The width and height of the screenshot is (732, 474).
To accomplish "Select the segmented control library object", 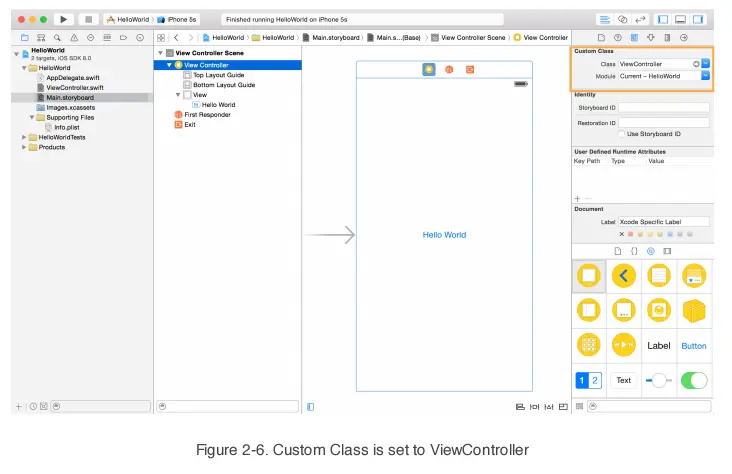I will pyautogui.click(x=589, y=381).
